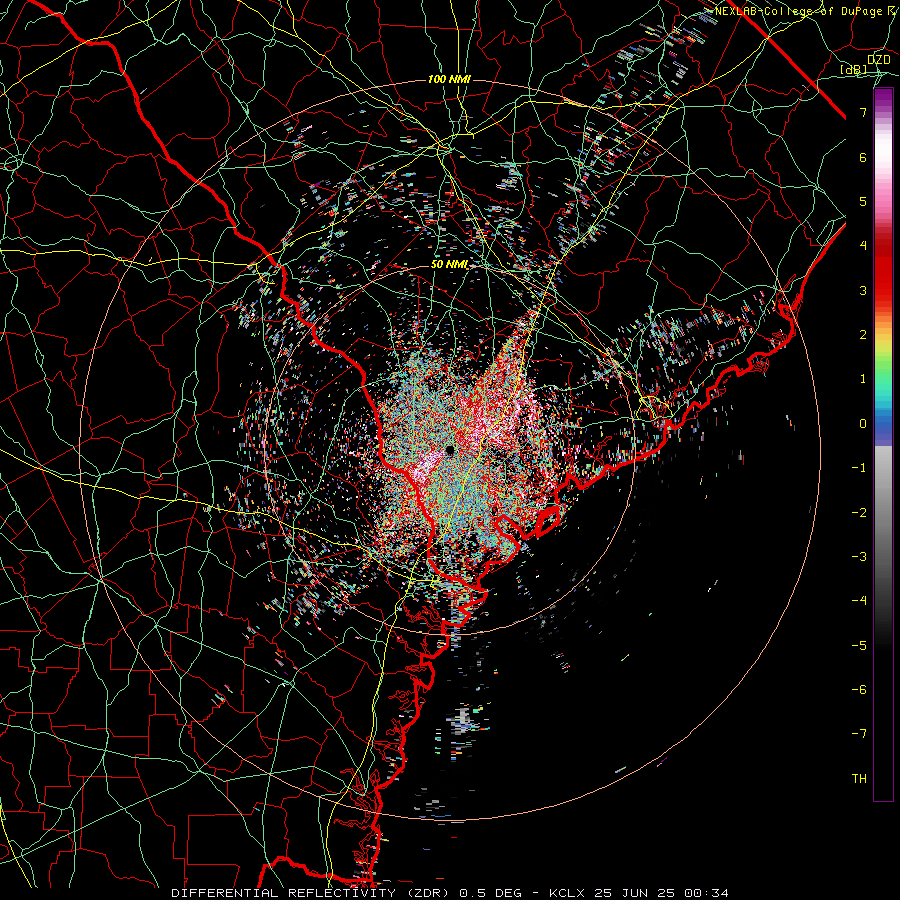The width and height of the screenshot is (900, 900).
Task: Click the purple top of the color bar
Action: (883, 98)
